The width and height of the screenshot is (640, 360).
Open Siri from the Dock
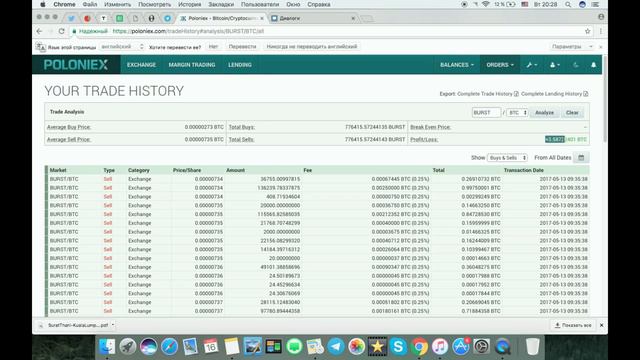(x=149, y=347)
